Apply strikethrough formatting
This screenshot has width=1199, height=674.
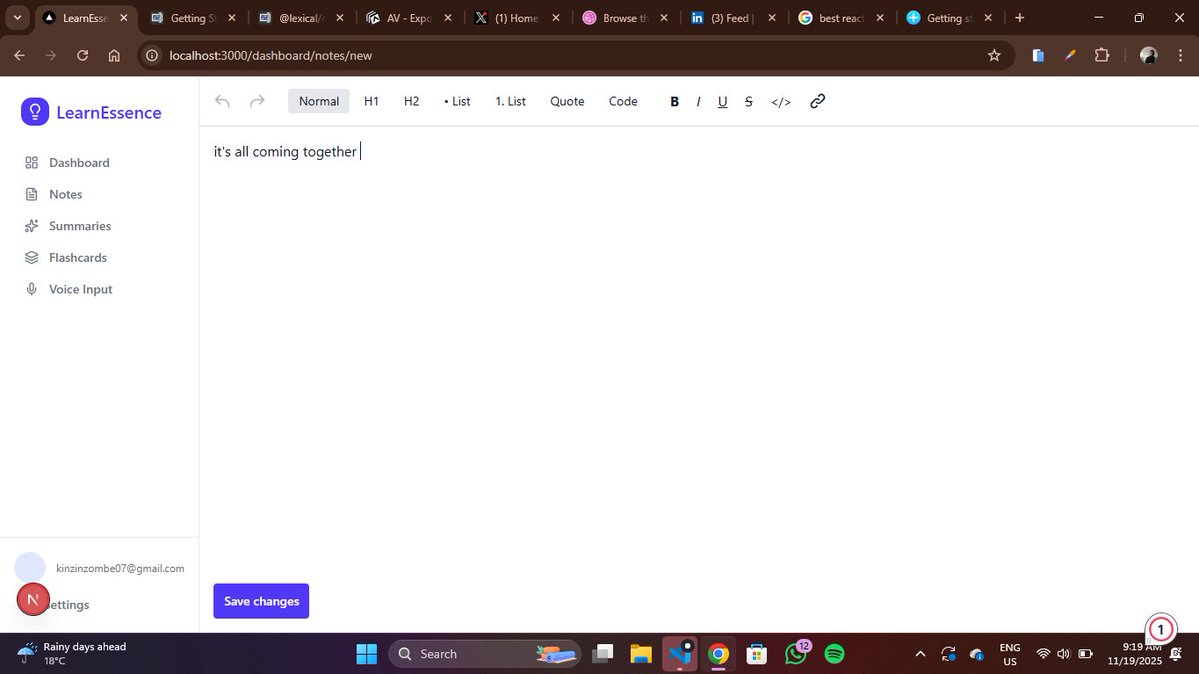click(748, 101)
